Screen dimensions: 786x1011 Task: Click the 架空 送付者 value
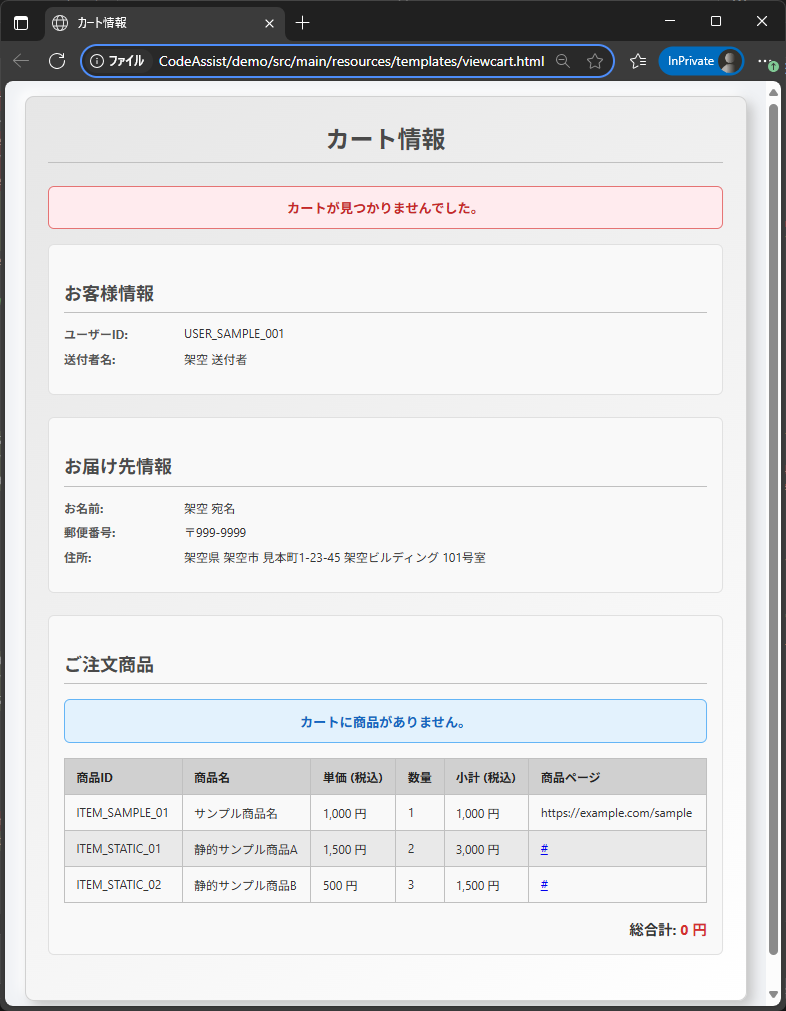coord(215,360)
